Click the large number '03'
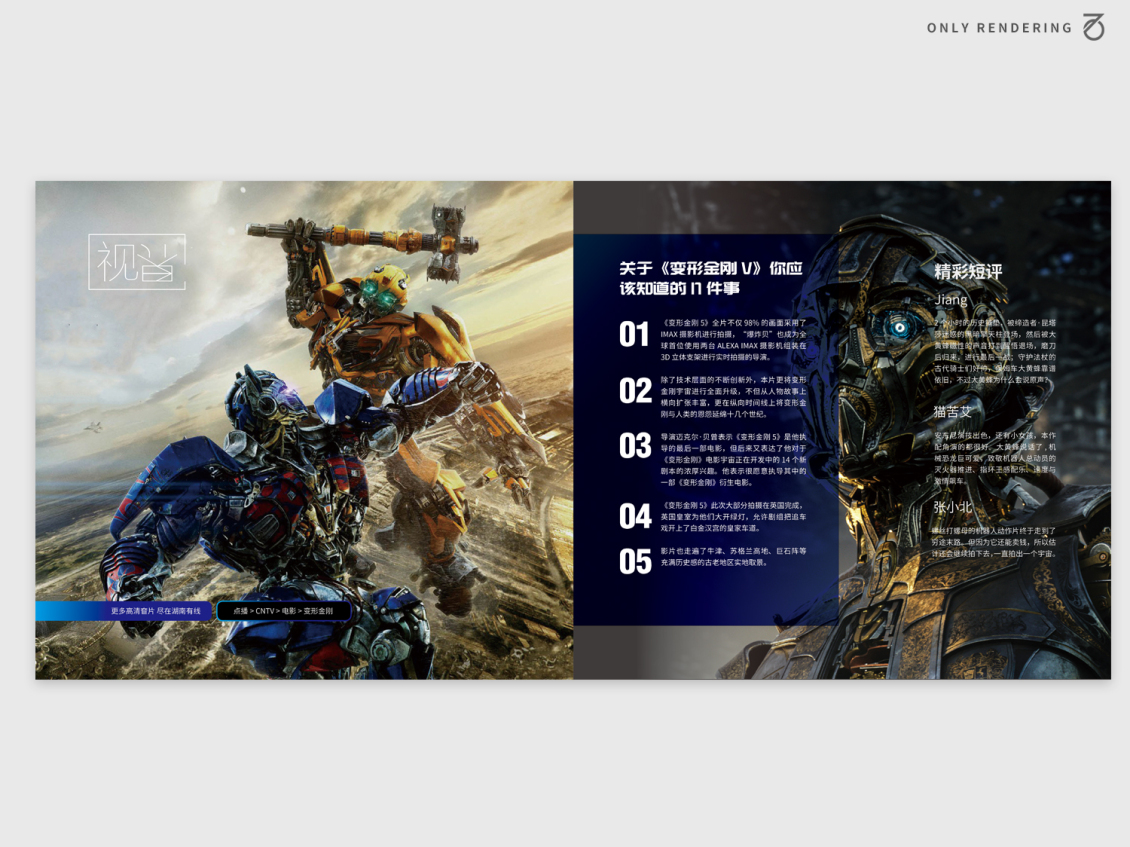 tap(635, 446)
